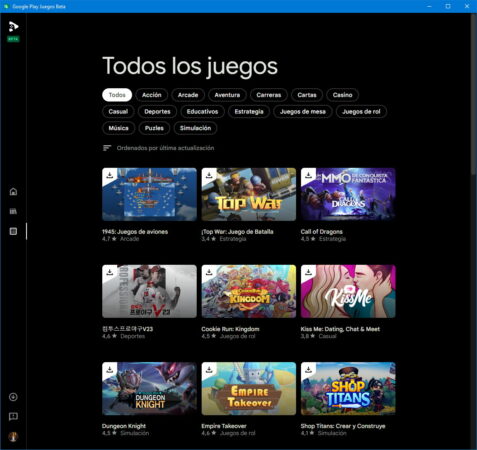This screenshot has width=477, height=450.
Task: Click the vertical scrollbar thumb
Action: point(474,93)
